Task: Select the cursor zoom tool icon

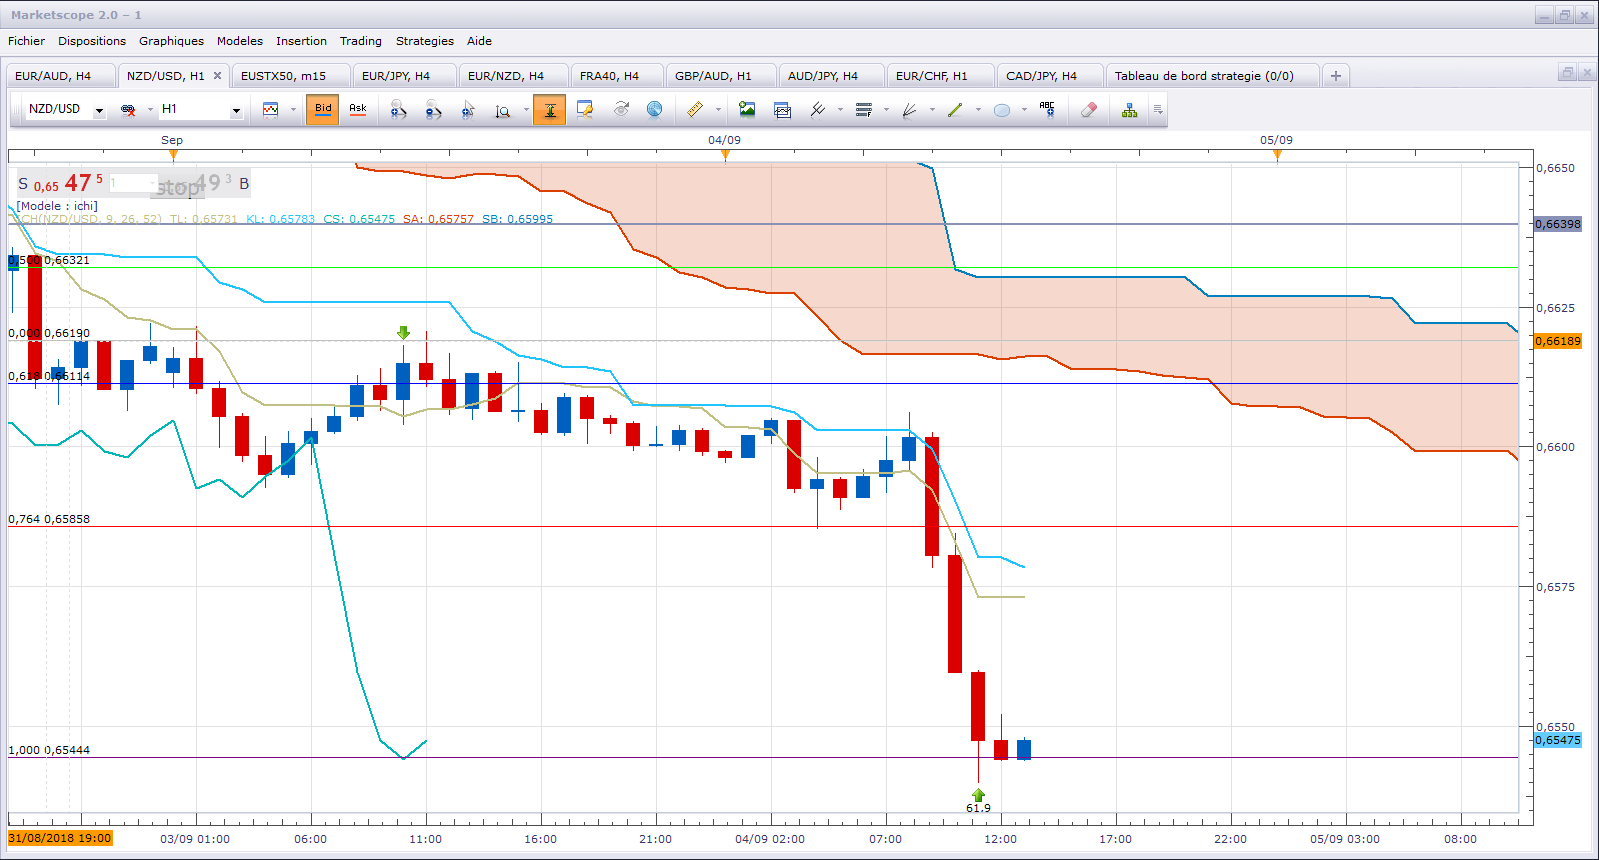Action: (x=468, y=110)
